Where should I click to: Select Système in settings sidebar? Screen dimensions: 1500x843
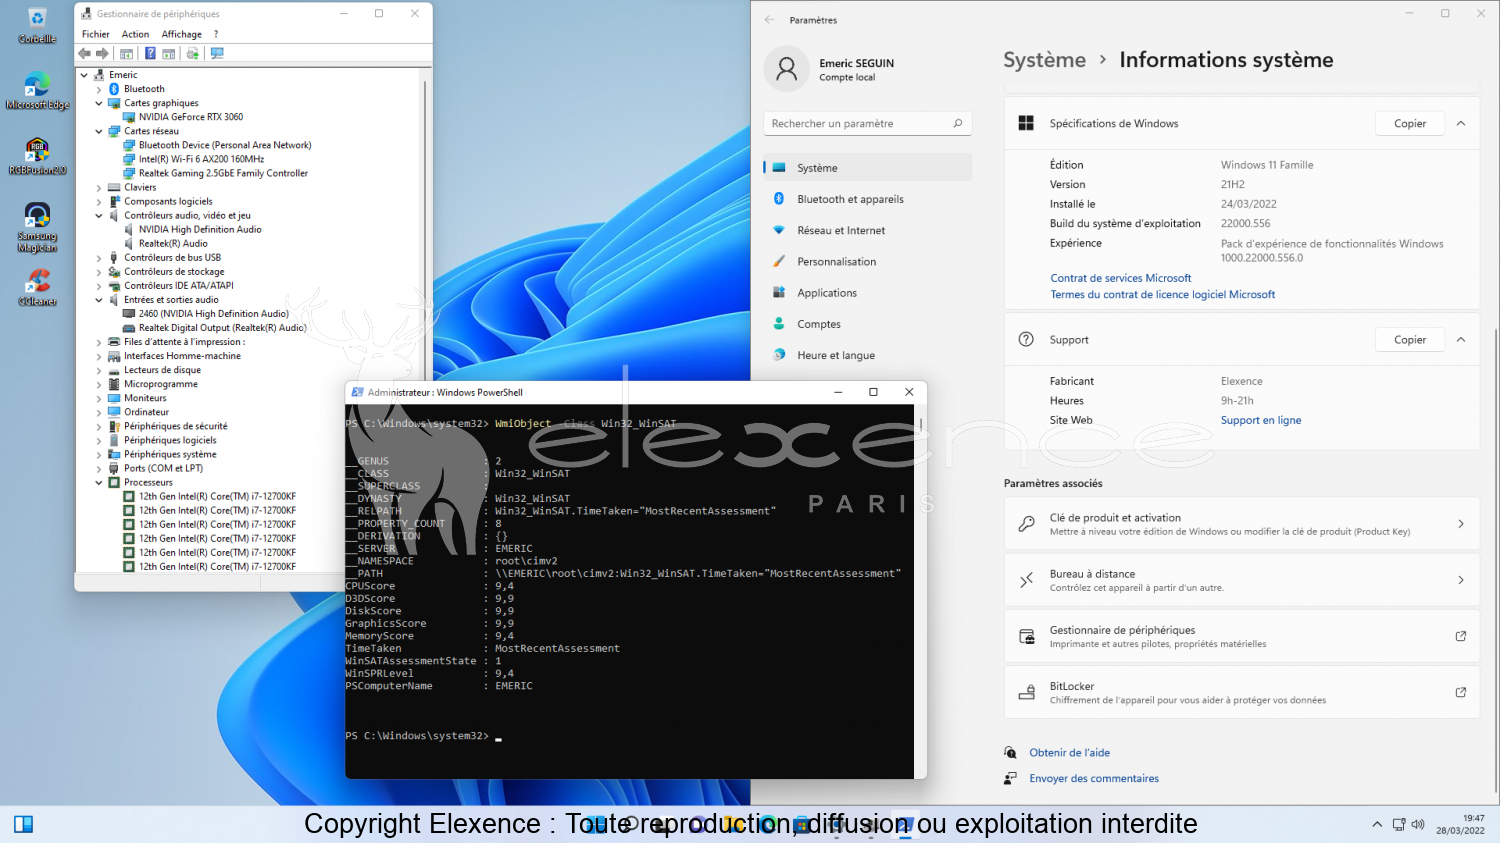[867, 168]
